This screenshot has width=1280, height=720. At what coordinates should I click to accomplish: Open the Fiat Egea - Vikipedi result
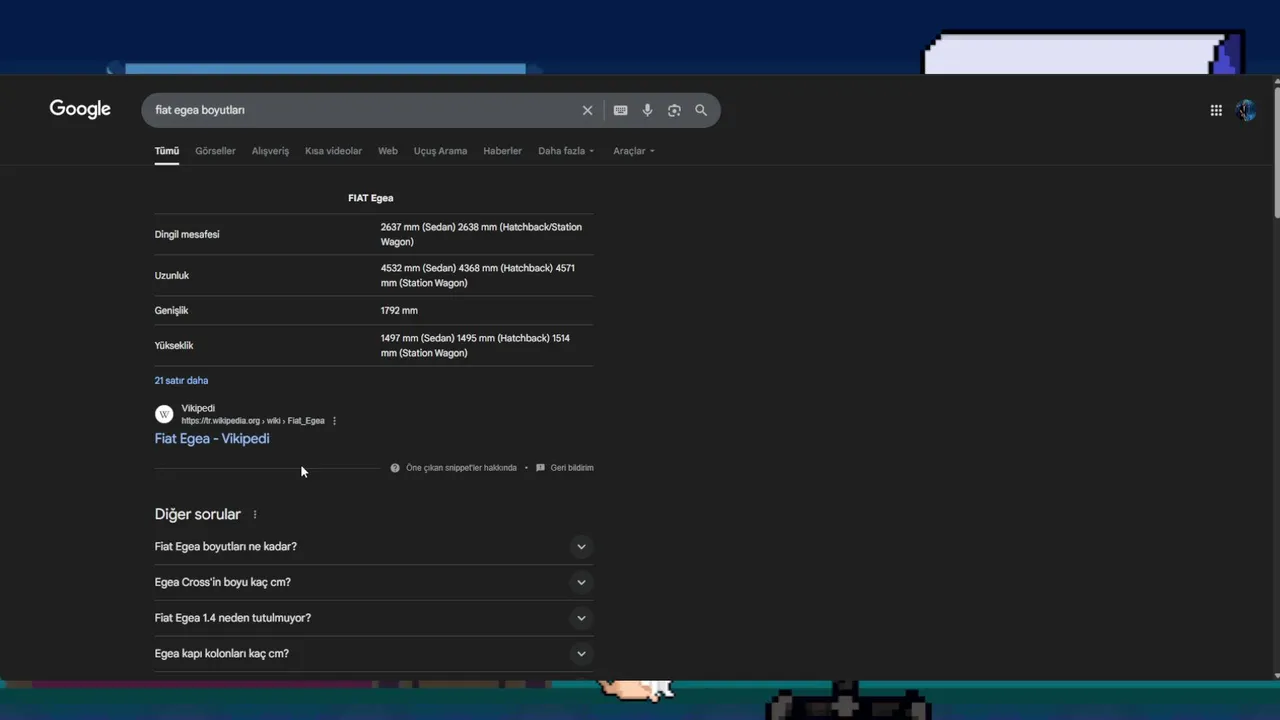[212, 439]
